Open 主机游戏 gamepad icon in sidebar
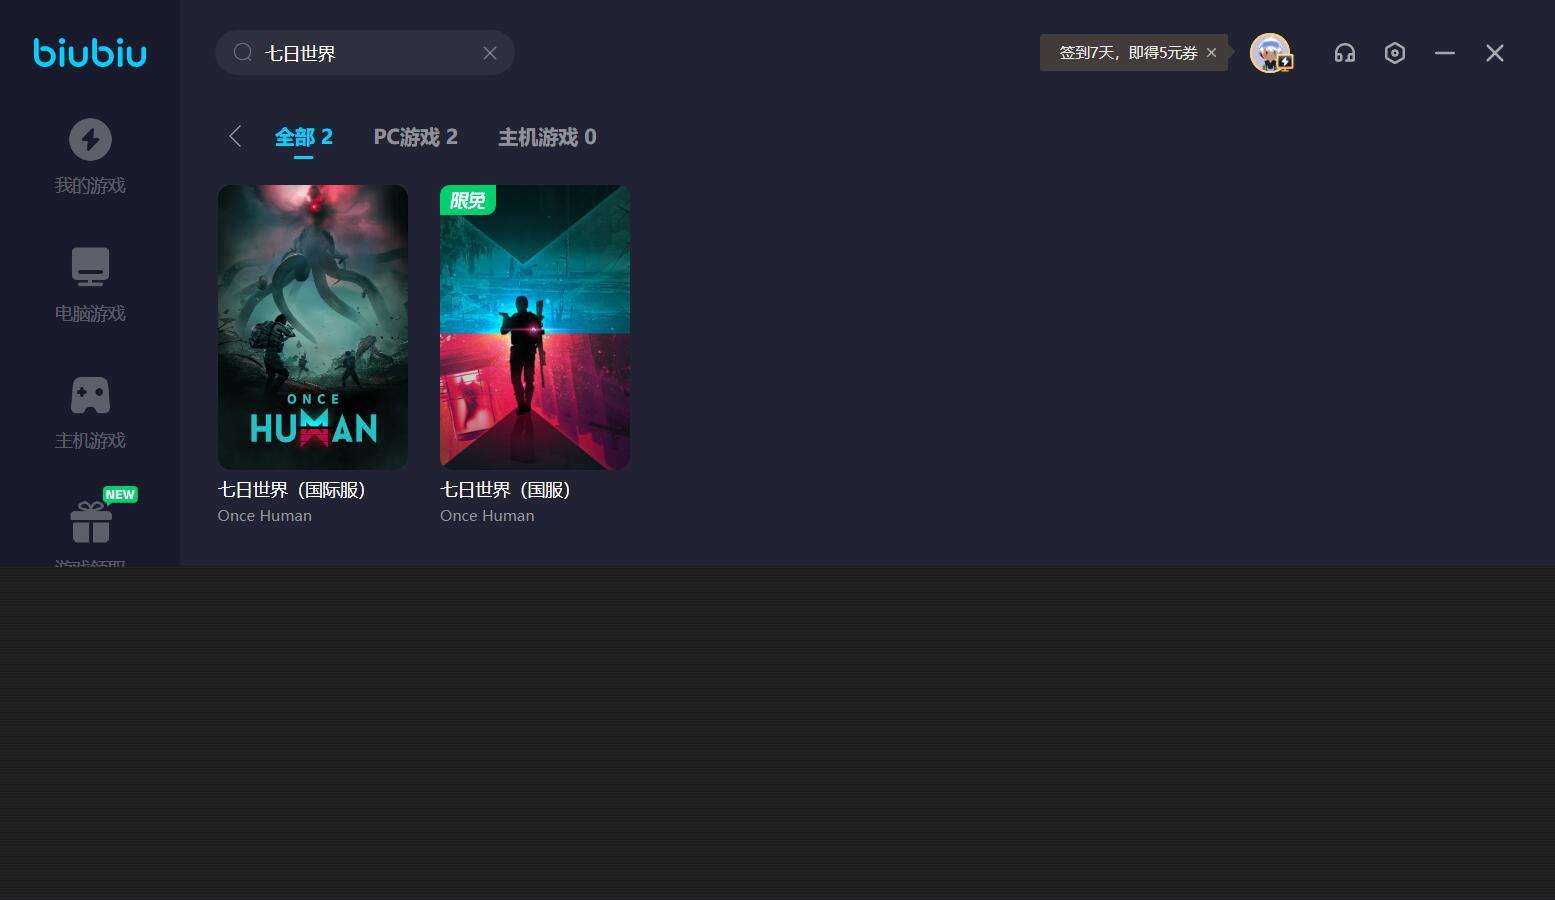This screenshot has height=900, width=1555. tap(90, 395)
